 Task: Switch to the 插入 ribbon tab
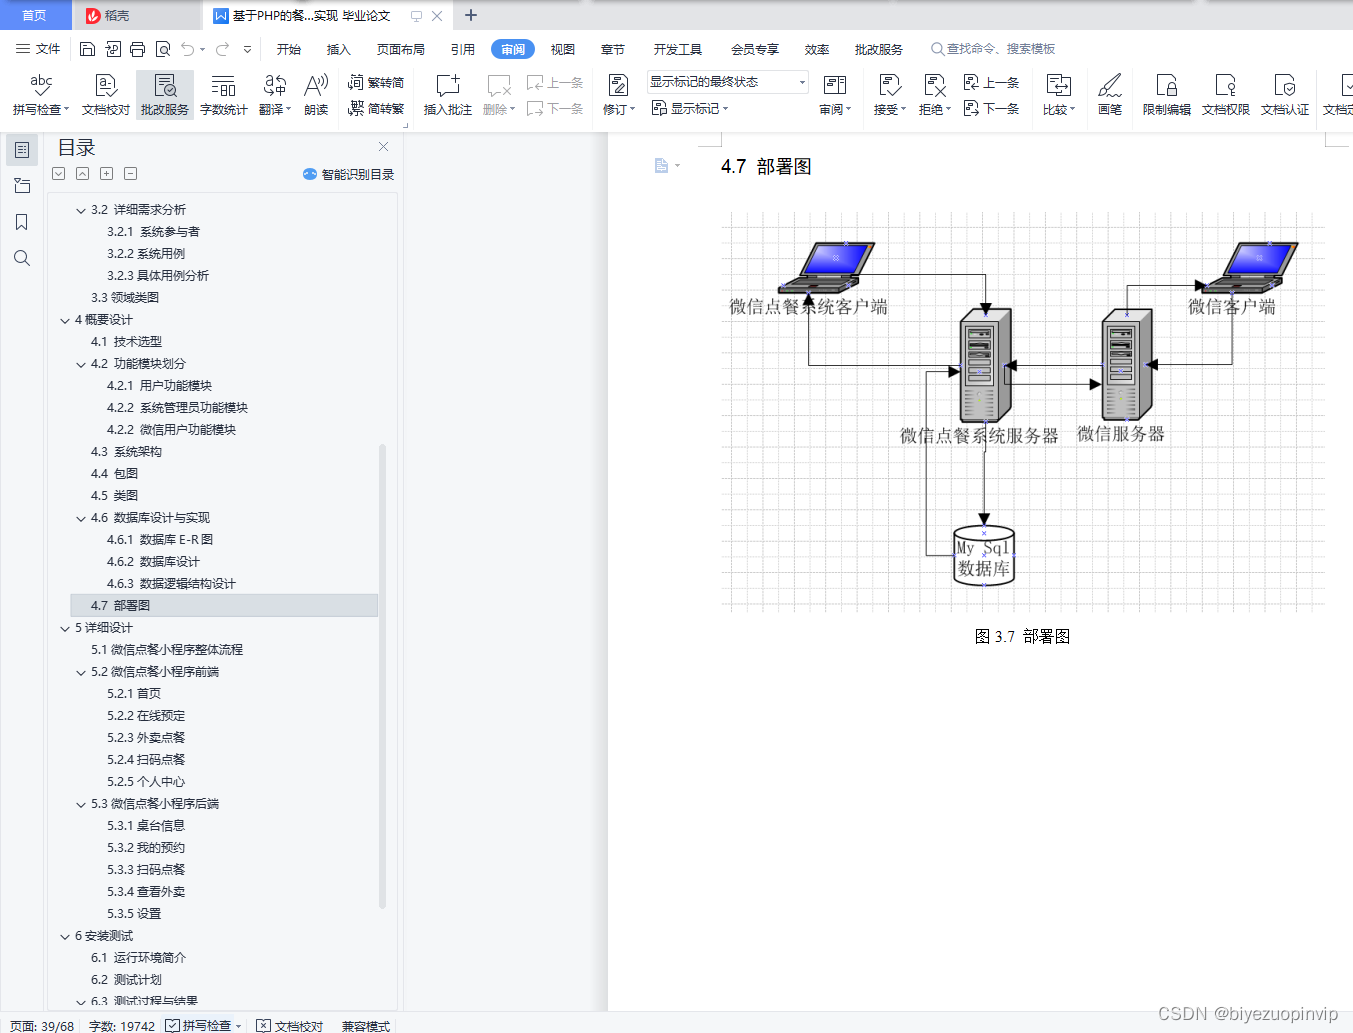coord(339,49)
